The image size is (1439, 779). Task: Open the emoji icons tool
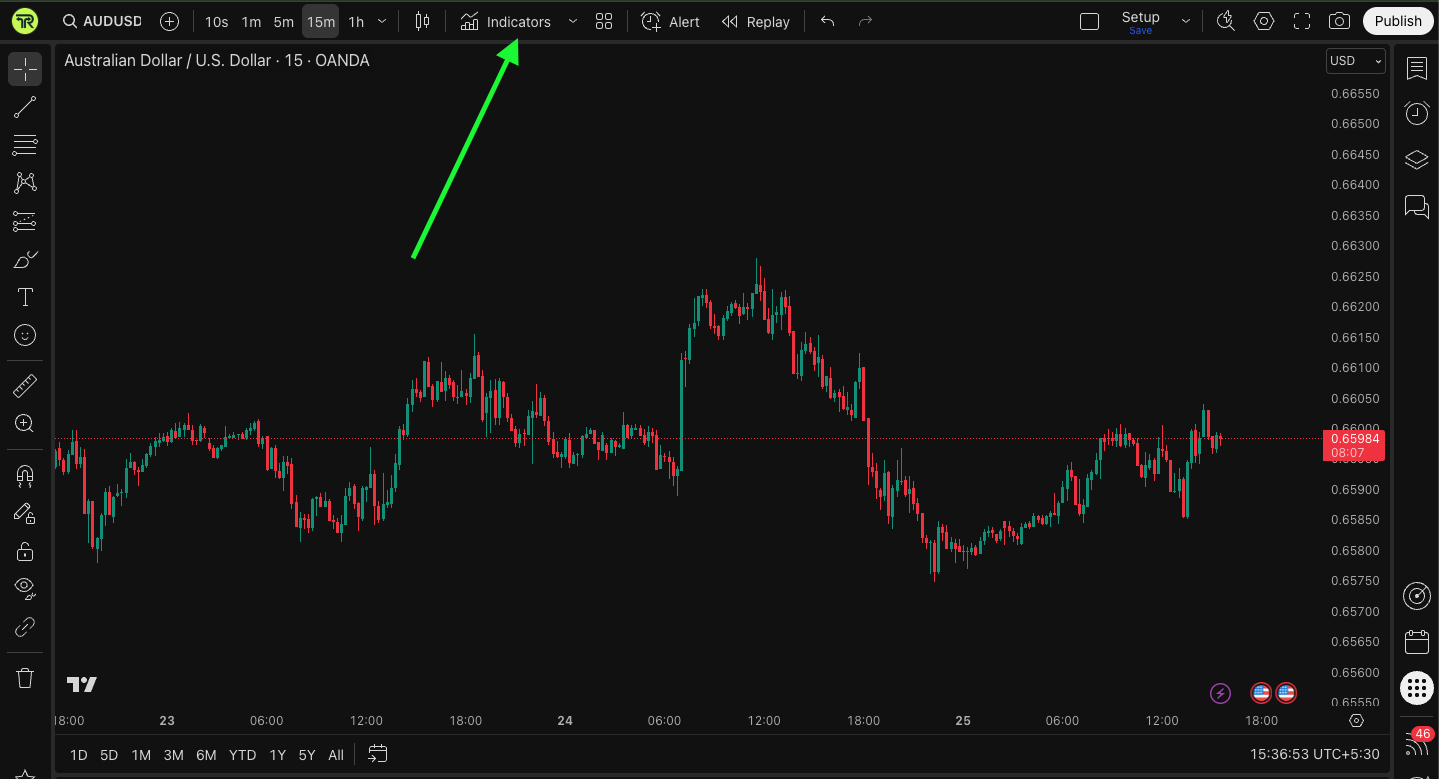click(x=25, y=335)
